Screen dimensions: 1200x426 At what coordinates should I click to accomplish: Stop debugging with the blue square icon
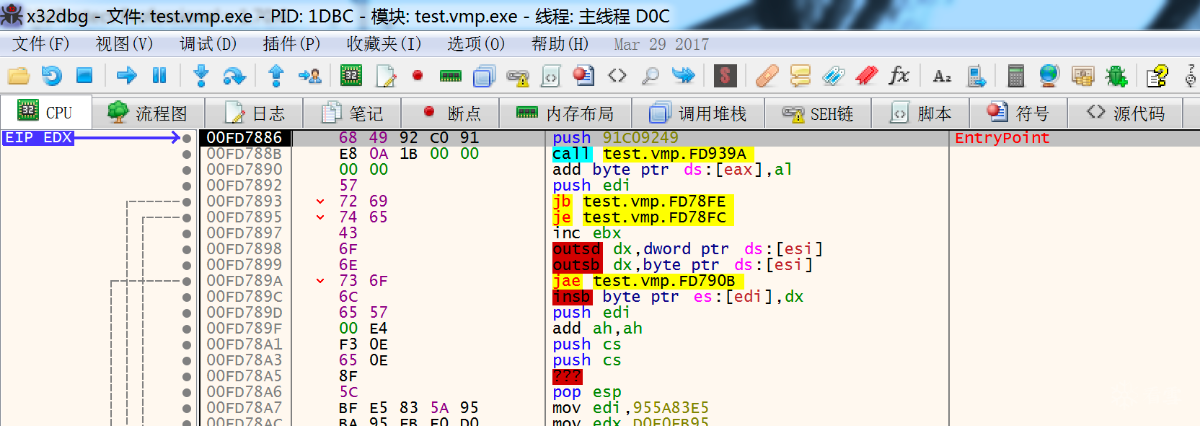coord(84,75)
